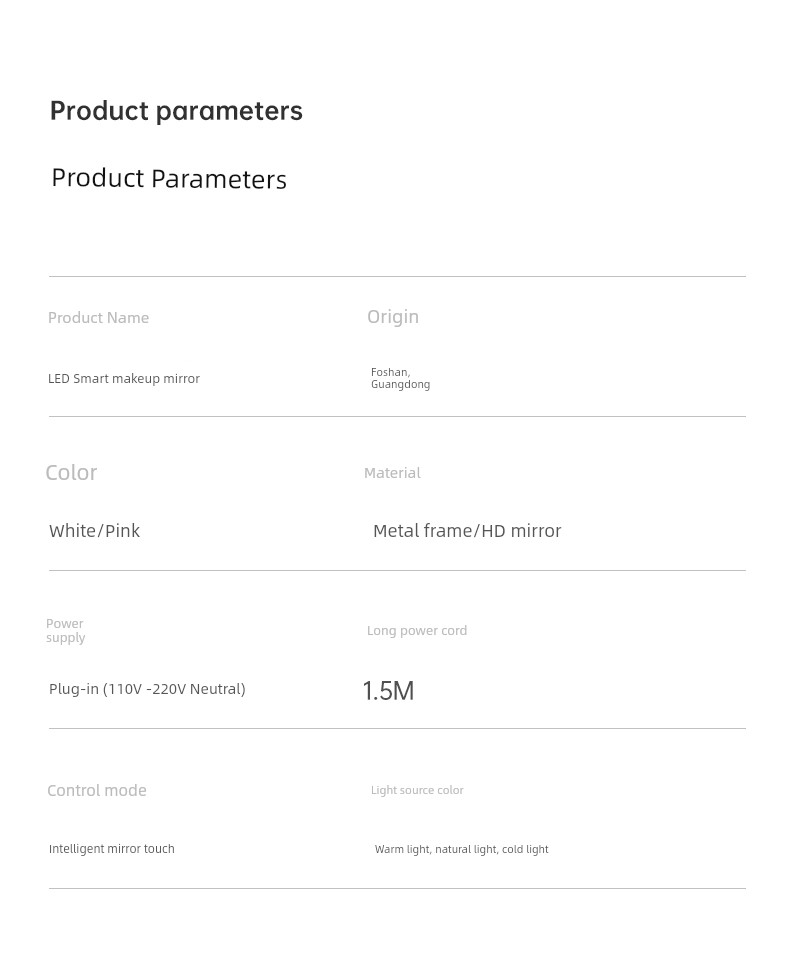Select the 'Material' label
Screen dimensions: 790x964
[x=392, y=473]
